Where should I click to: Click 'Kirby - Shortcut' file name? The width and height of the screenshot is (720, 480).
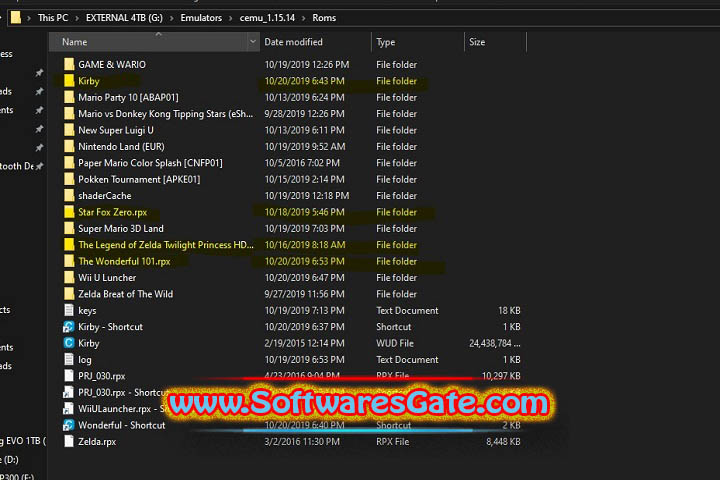click(110, 327)
